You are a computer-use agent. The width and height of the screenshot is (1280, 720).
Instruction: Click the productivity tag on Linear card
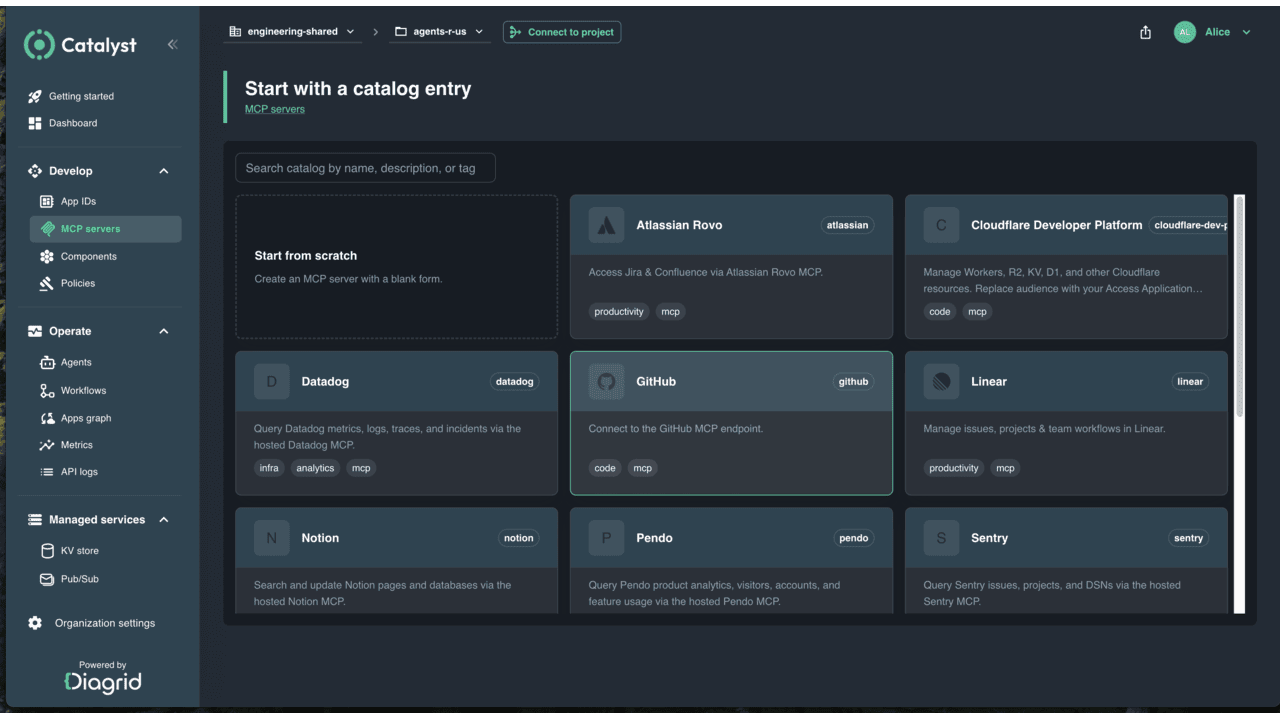click(954, 468)
